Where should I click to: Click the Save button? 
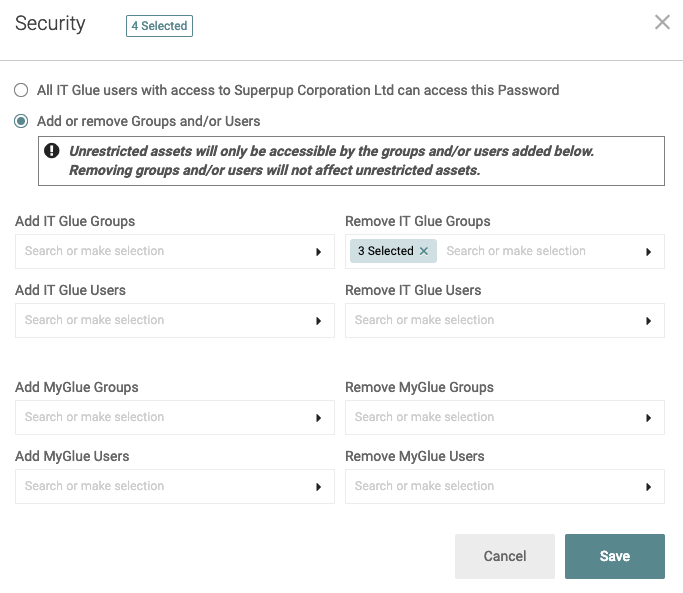coord(614,556)
